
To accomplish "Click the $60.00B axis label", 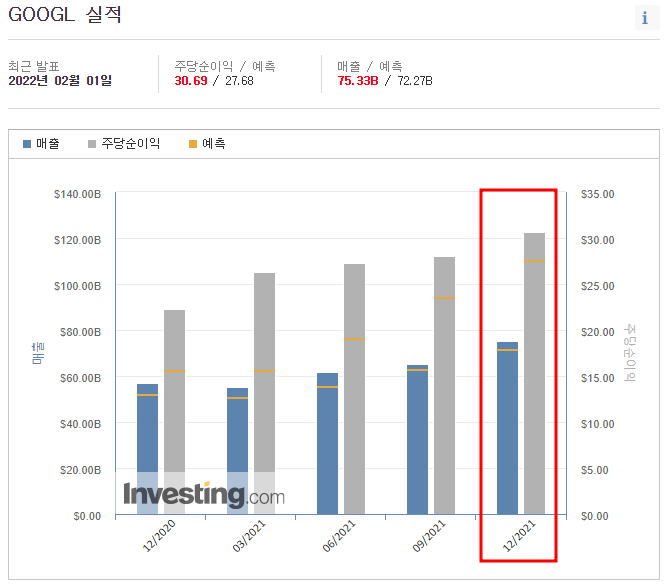I will (80, 378).
